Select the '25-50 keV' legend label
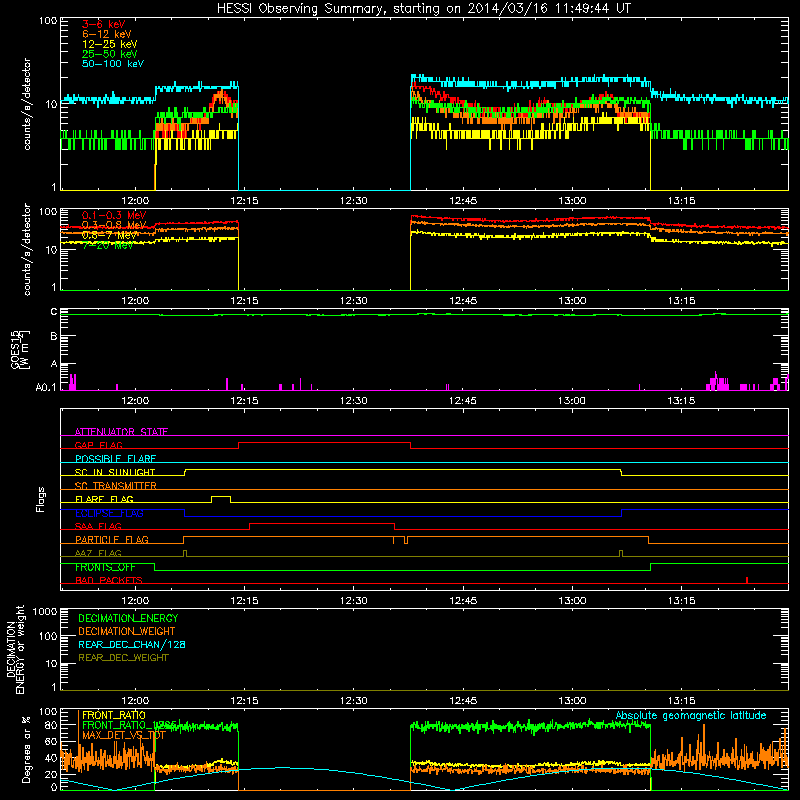This screenshot has height=800, width=800. tap(110, 54)
